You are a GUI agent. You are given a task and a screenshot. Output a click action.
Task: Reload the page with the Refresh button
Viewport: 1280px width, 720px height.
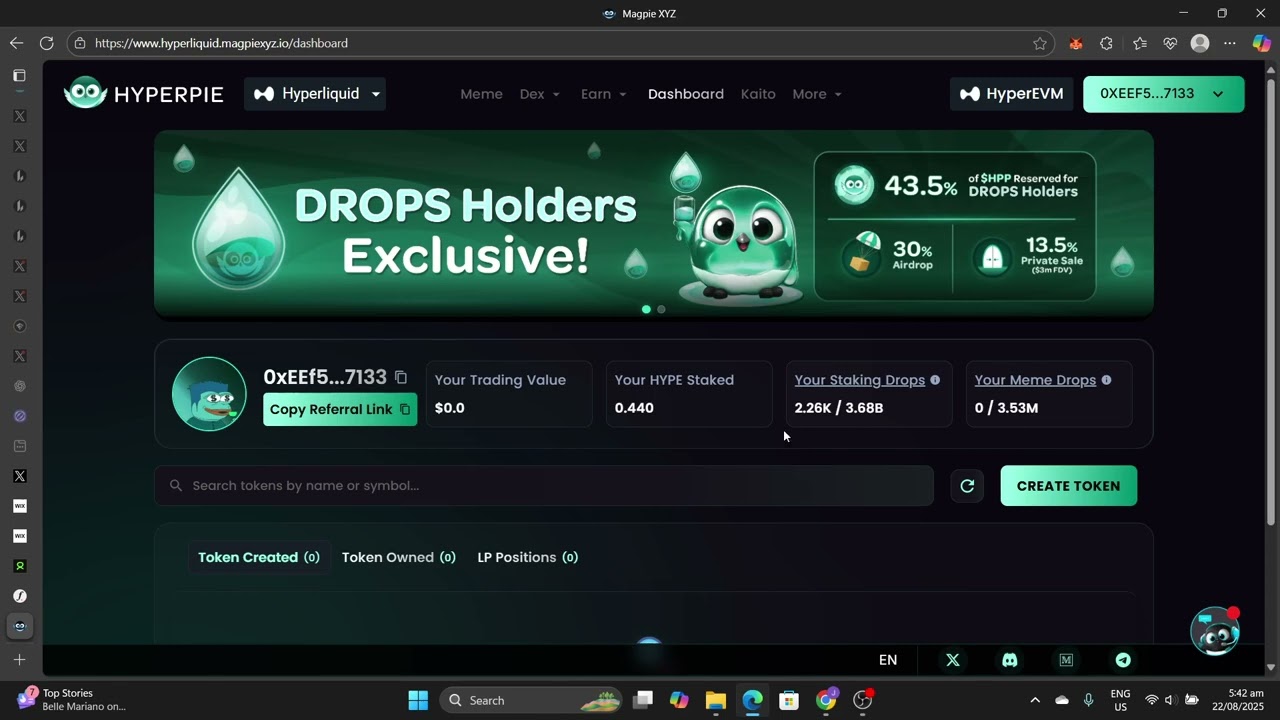pos(46,43)
